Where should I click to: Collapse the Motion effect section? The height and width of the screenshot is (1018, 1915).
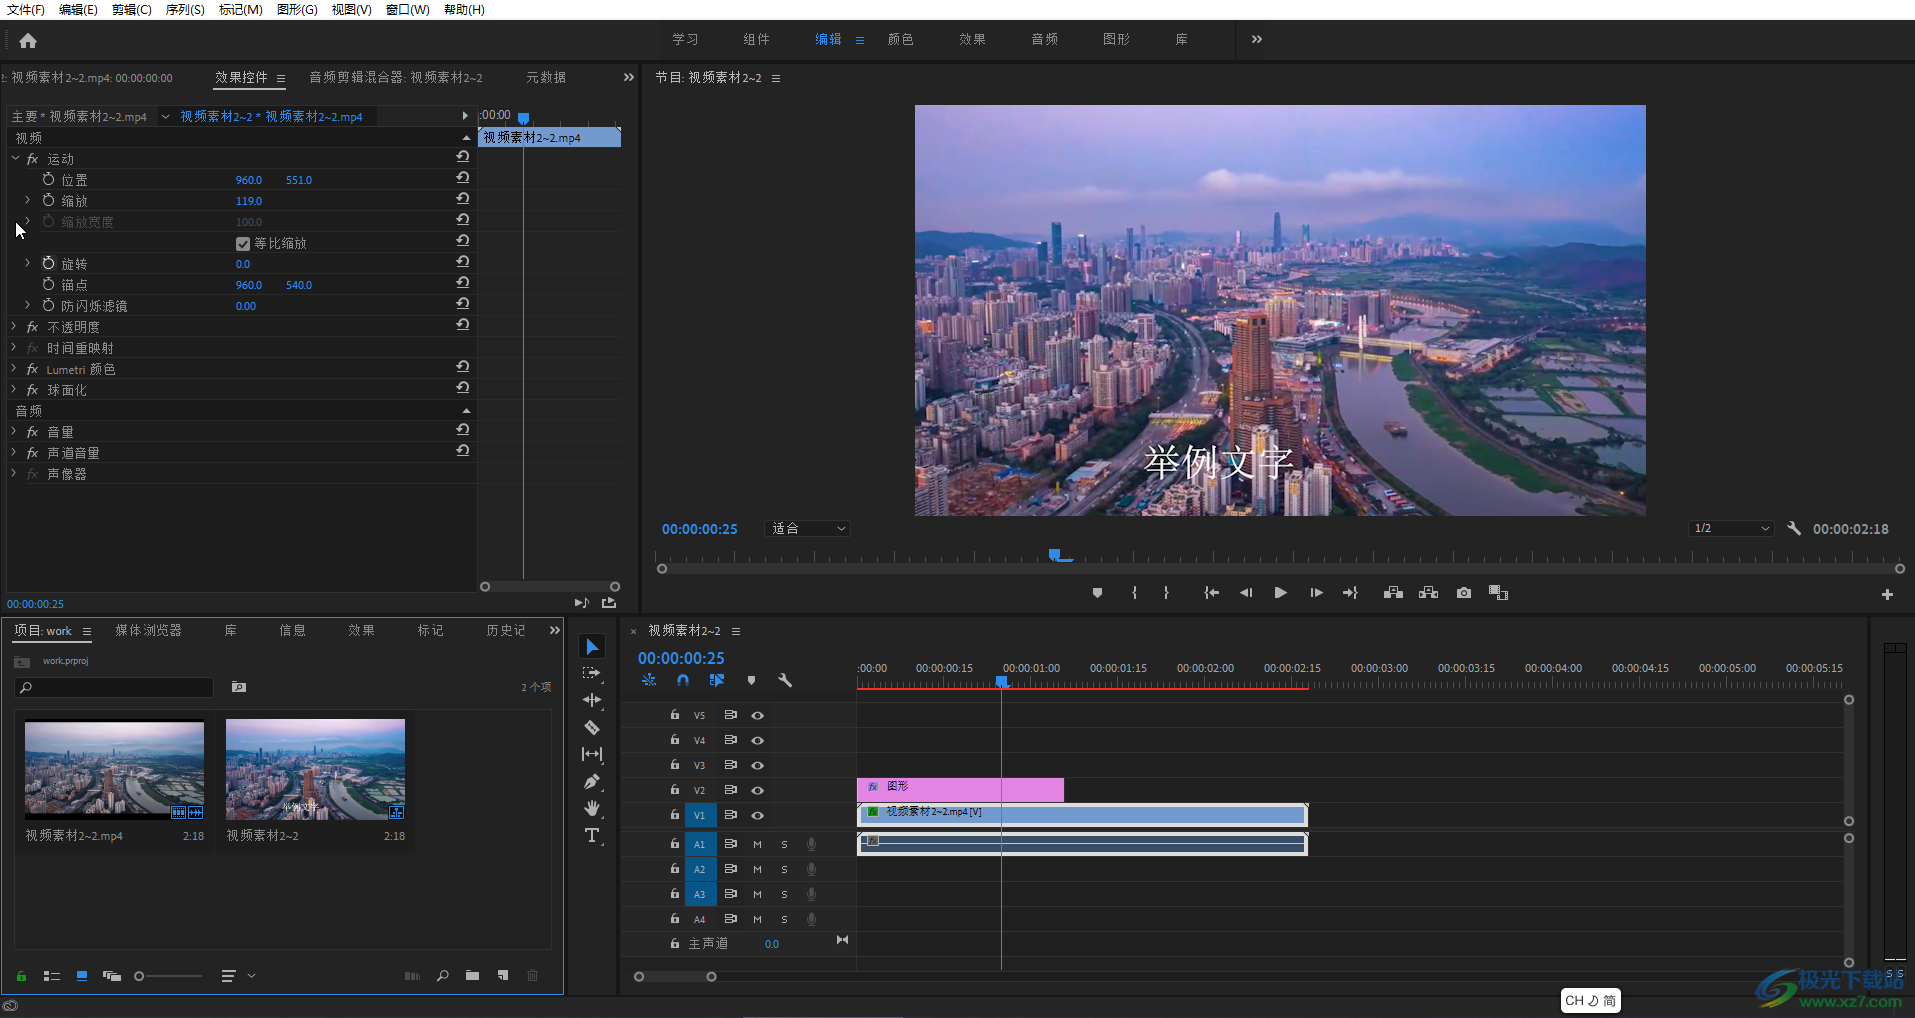pos(15,158)
